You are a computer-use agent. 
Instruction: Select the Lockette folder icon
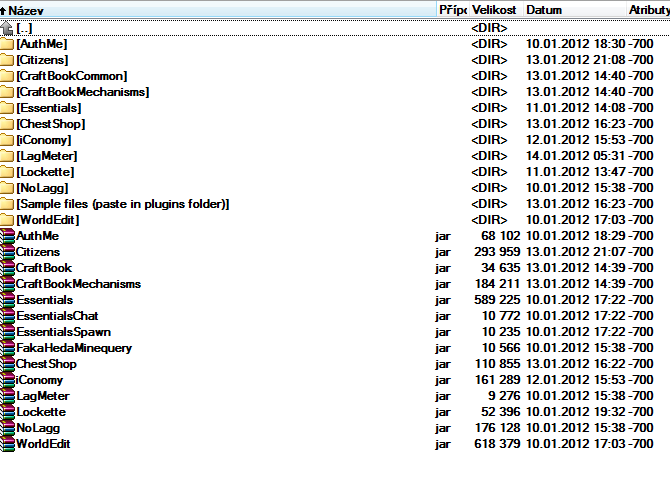click(7, 172)
